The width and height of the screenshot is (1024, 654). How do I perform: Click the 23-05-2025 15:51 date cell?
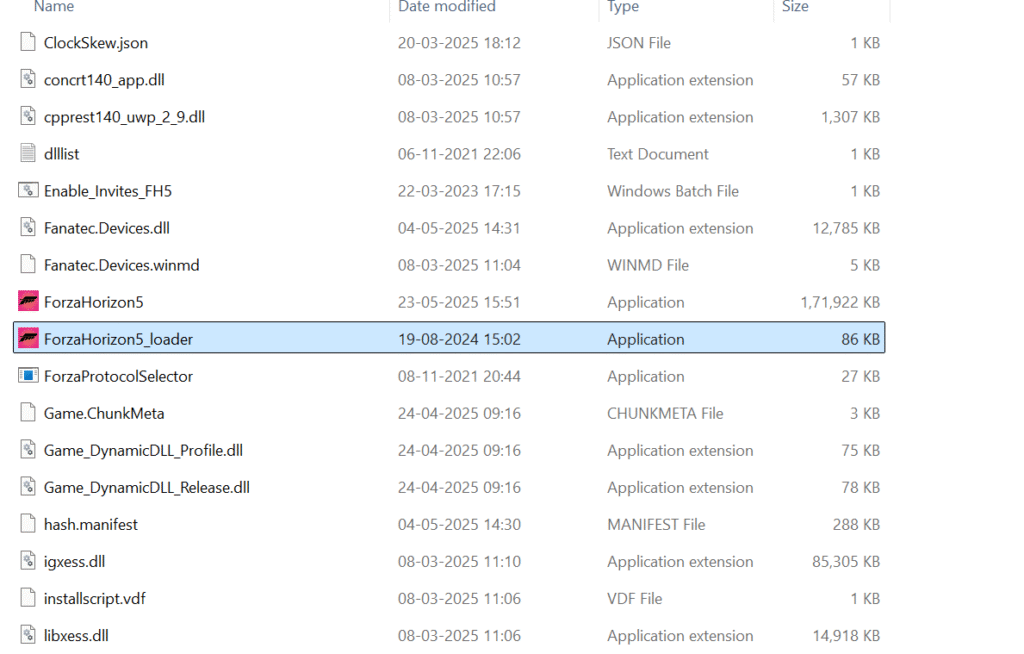click(459, 302)
